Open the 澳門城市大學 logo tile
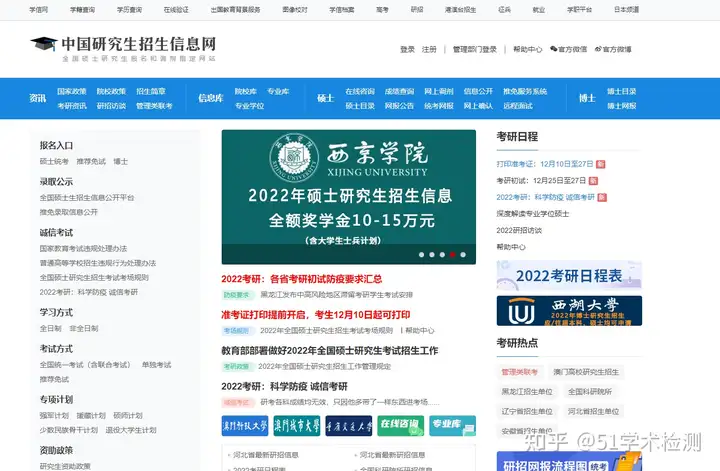Viewport: 720px width, 471px height. [297, 426]
